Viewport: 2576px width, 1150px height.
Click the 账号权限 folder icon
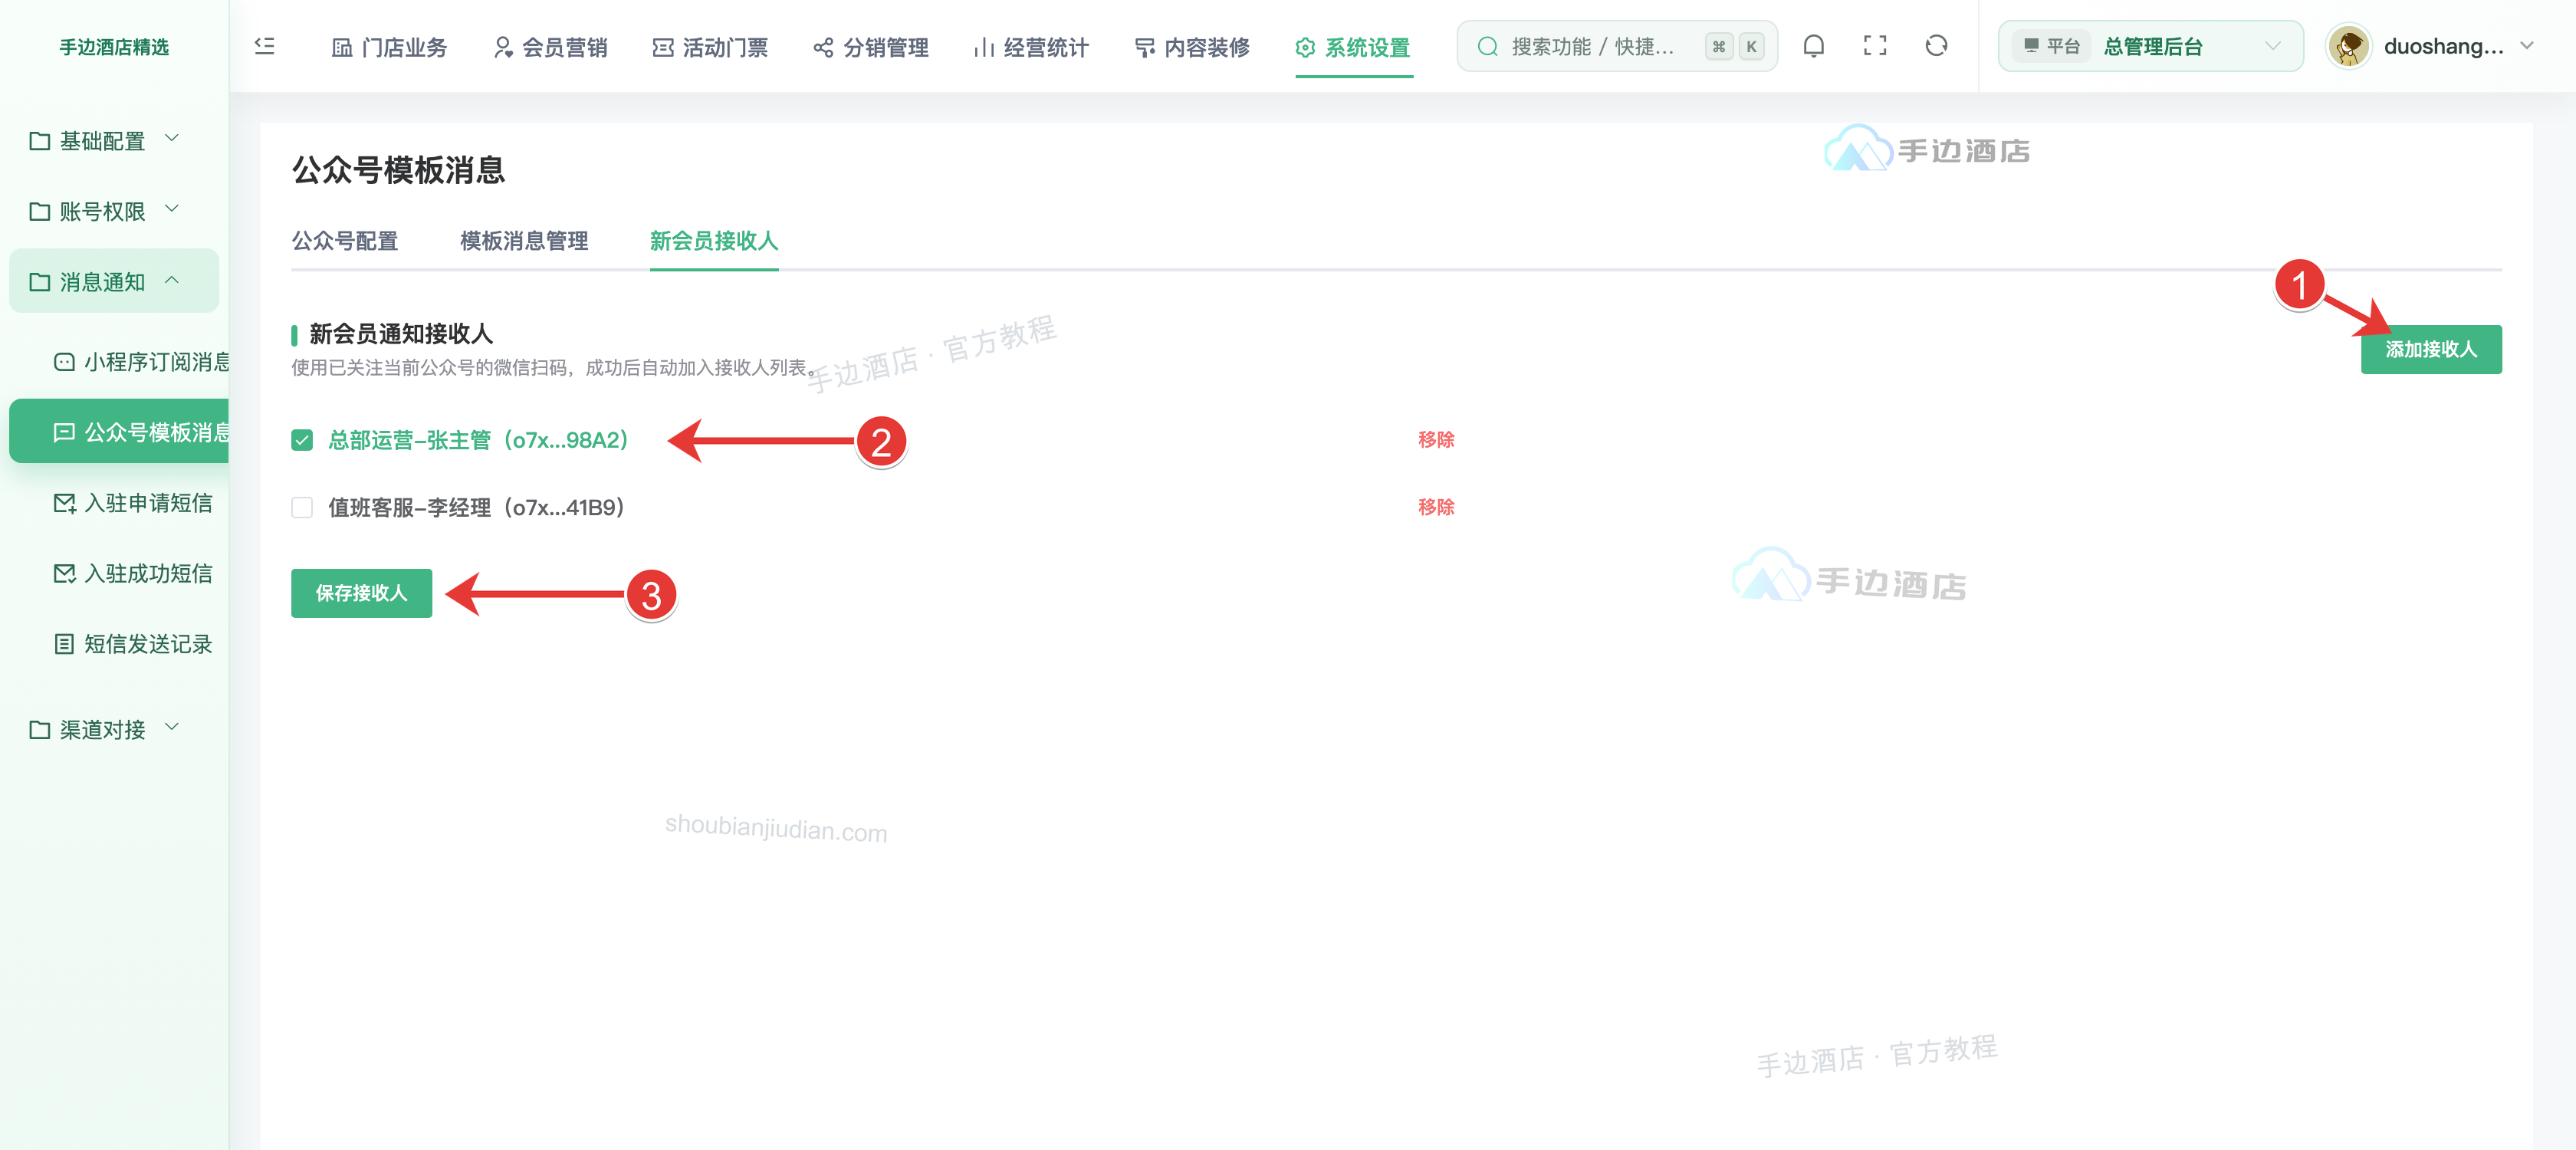[40, 211]
